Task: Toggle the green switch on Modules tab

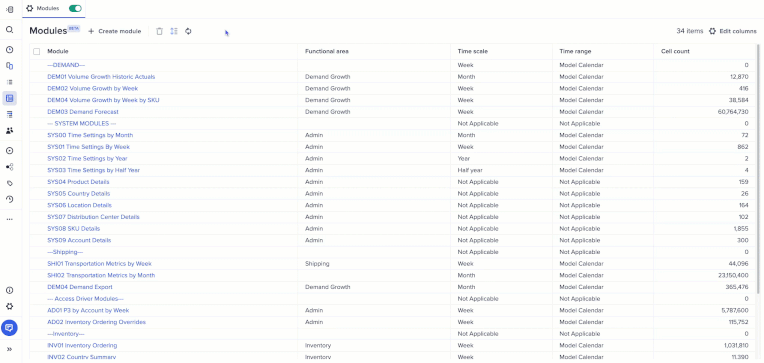Action: 76,8
